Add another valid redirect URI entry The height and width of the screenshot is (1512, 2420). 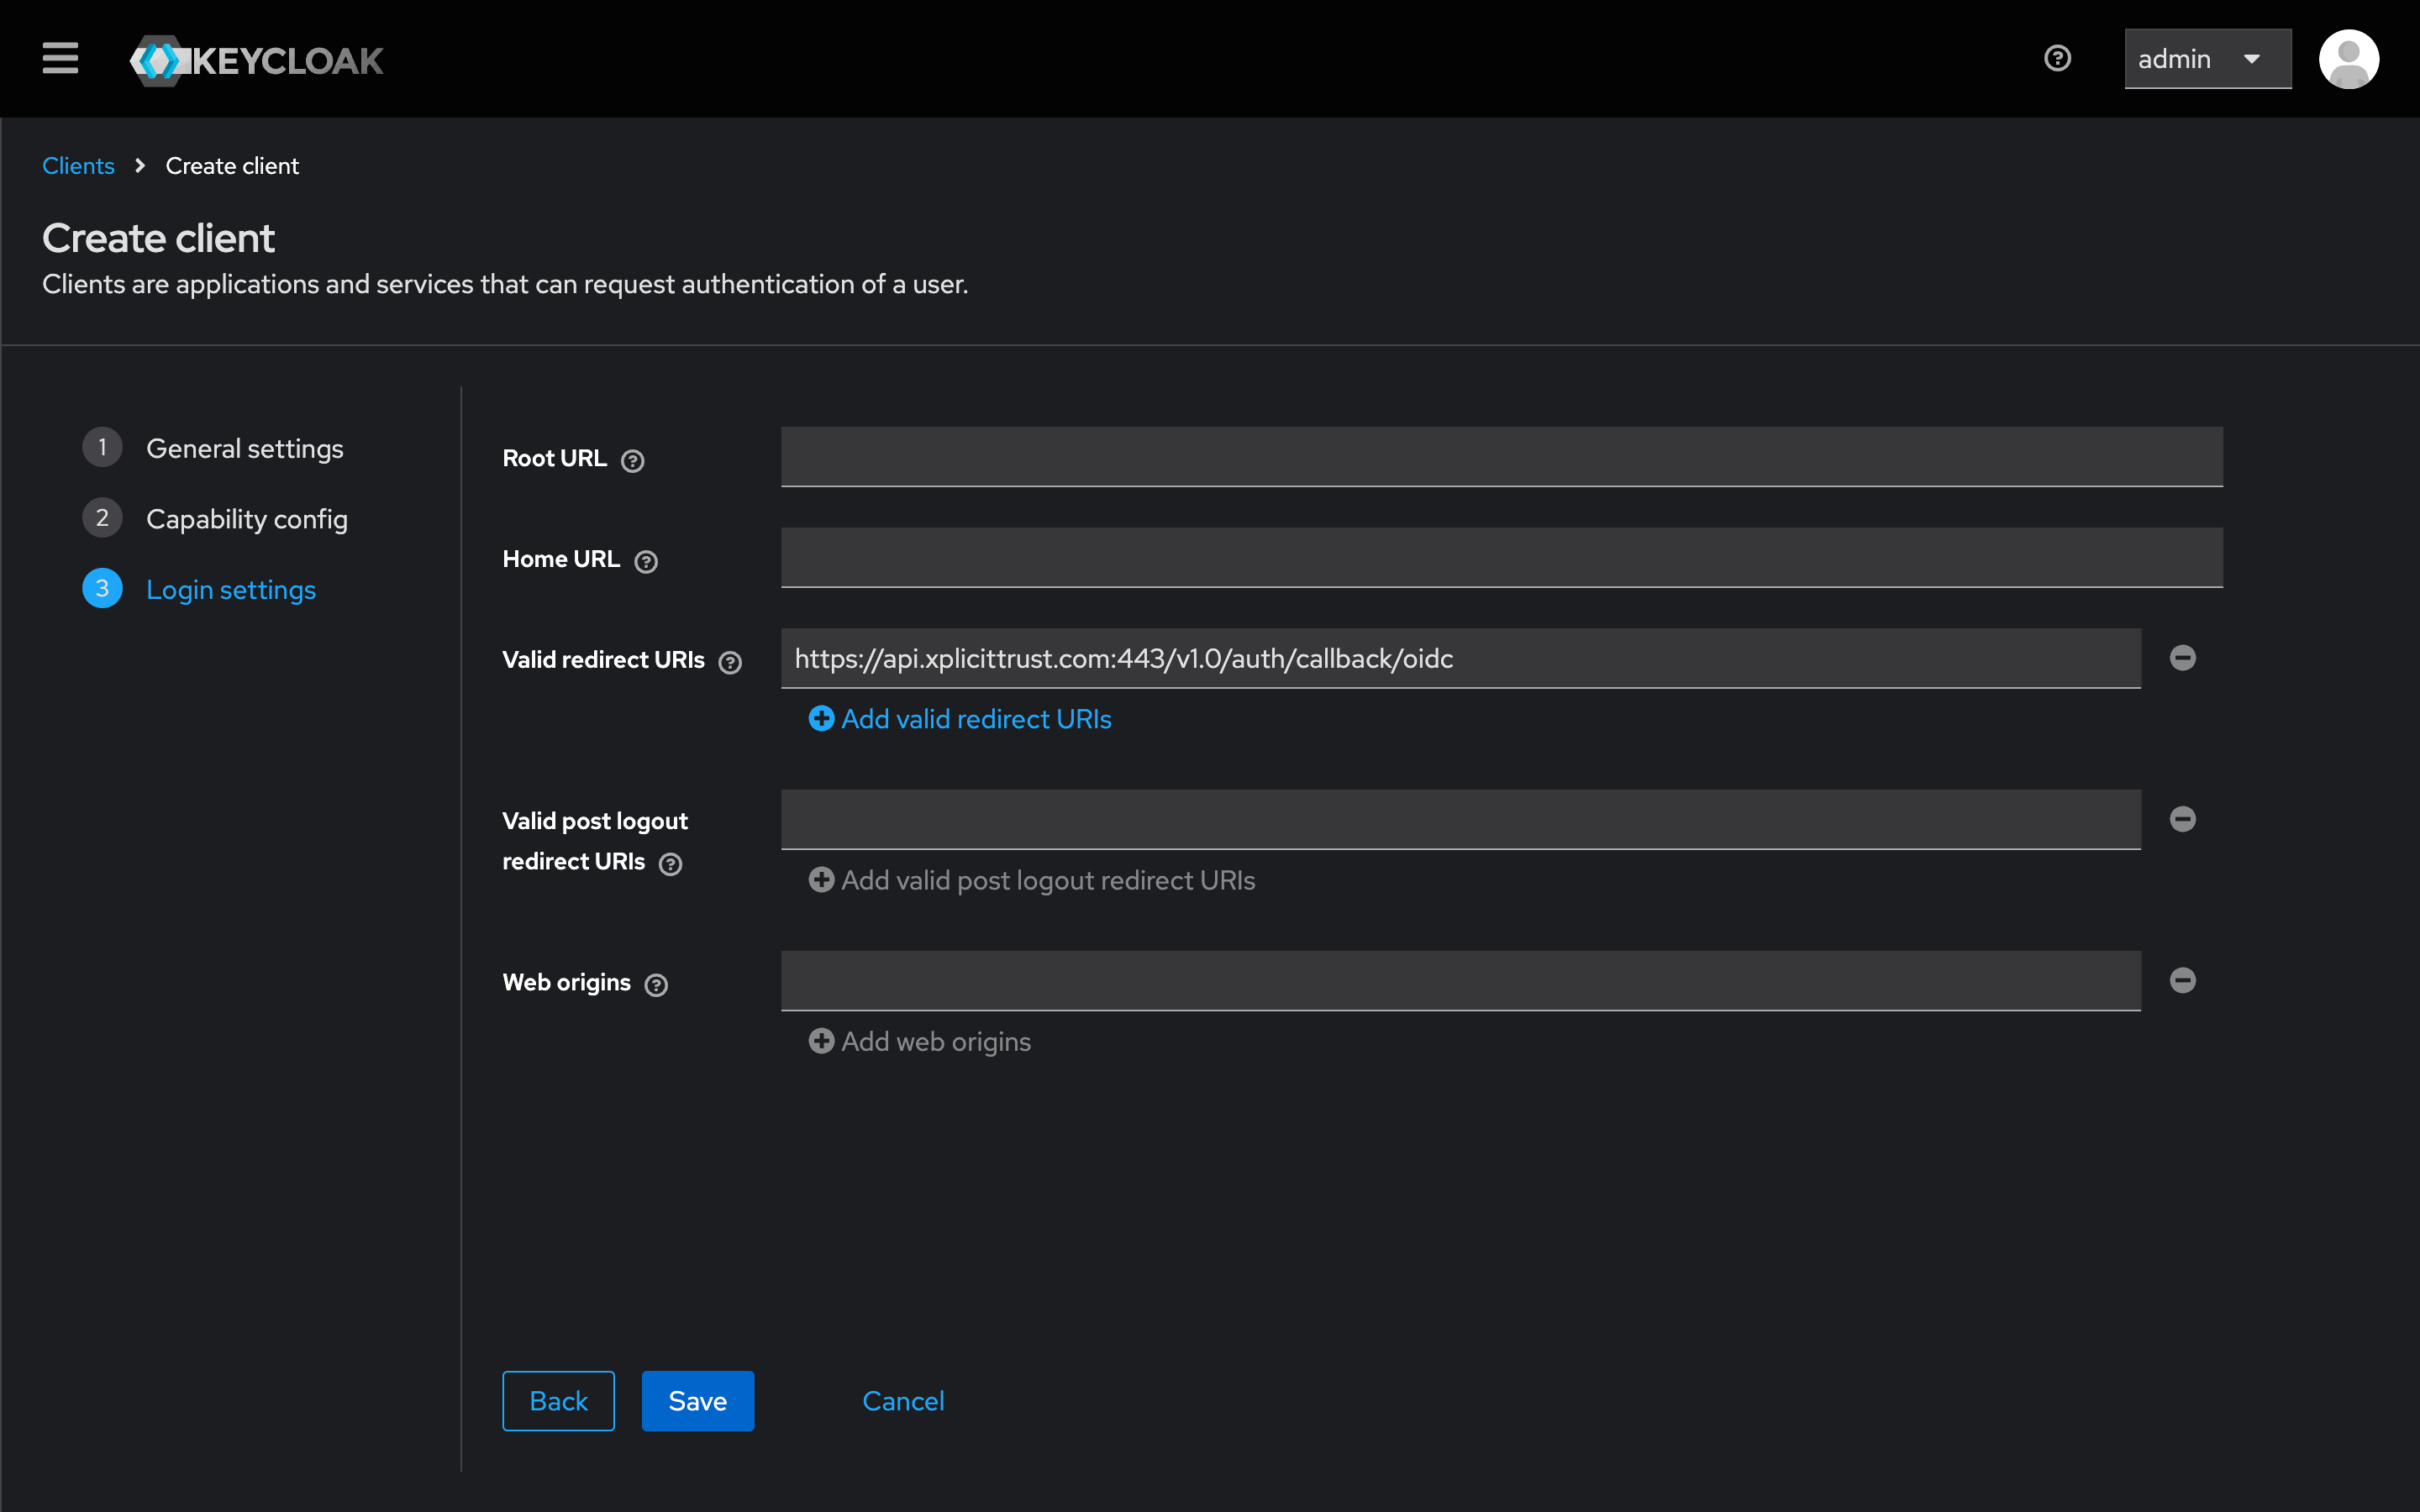point(959,719)
